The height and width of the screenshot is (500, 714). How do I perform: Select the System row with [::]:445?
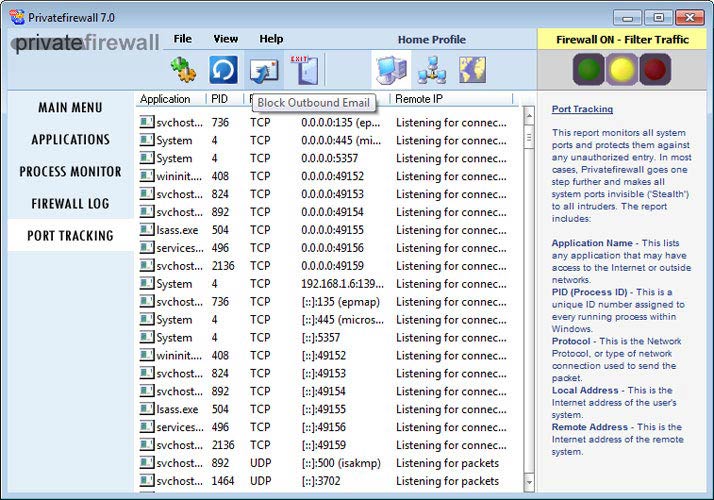pyautogui.click(x=328, y=320)
